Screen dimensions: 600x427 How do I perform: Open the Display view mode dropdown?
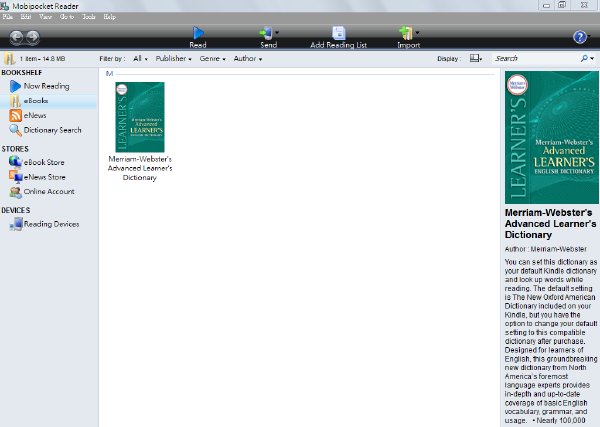476,58
